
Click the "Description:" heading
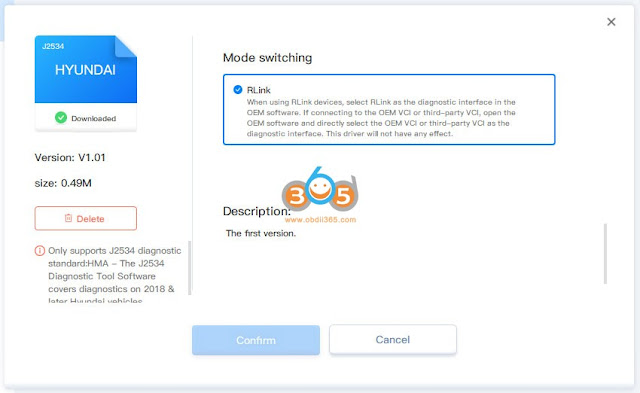257,211
